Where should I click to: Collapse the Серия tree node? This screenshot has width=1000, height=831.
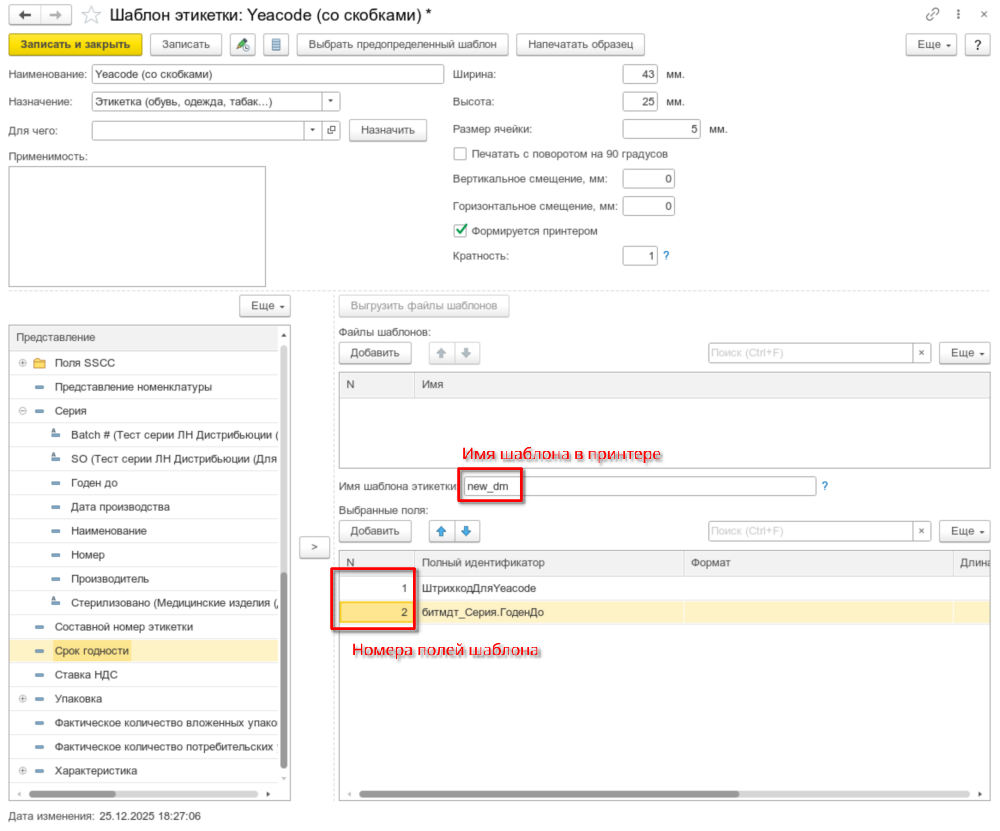click(22, 411)
